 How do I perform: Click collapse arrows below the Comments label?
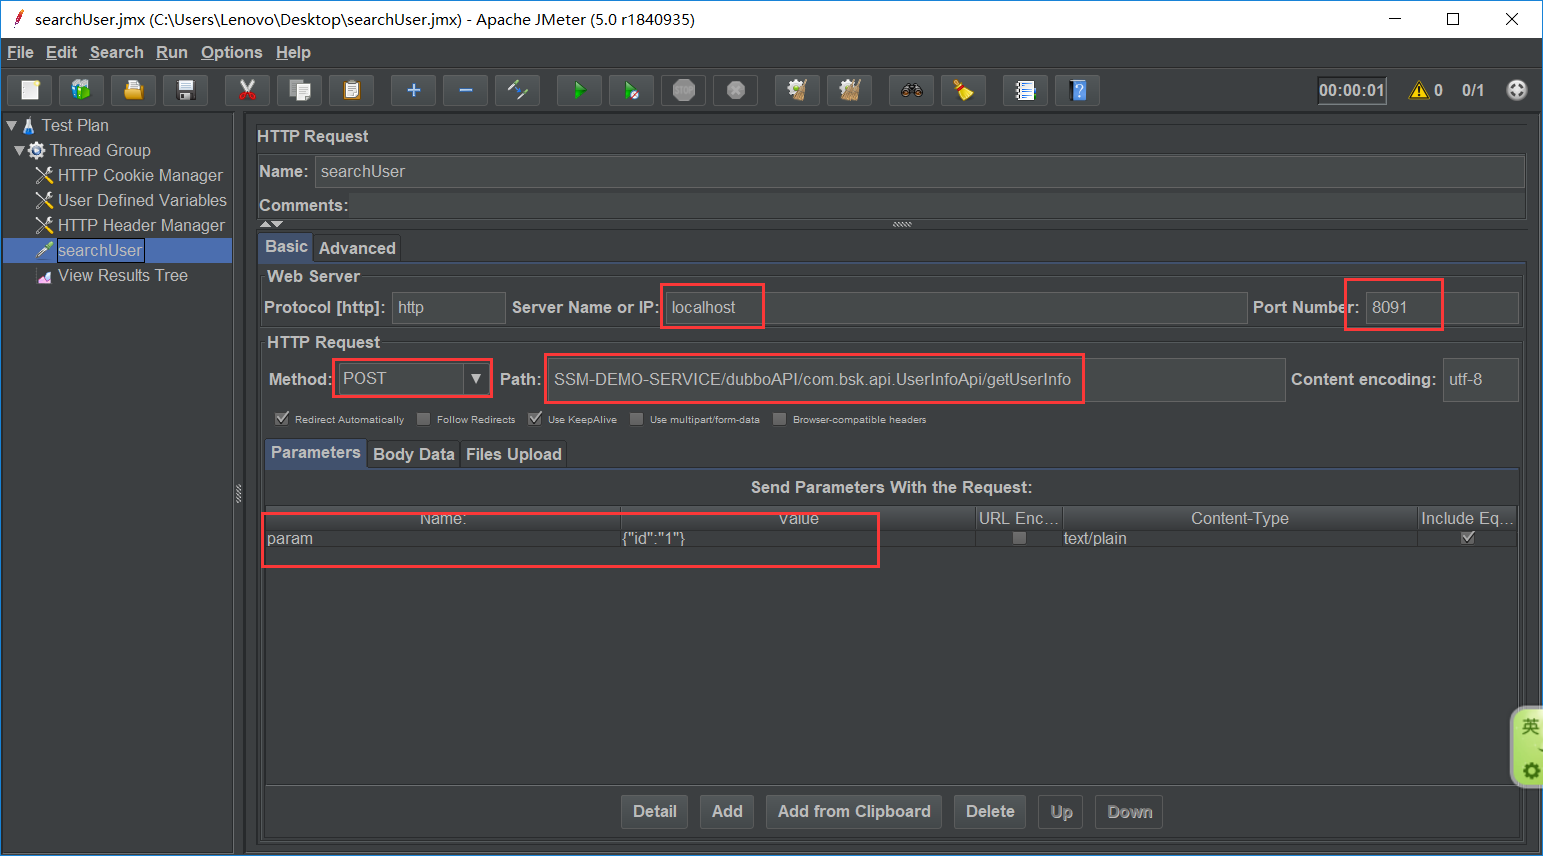[x=271, y=224]
